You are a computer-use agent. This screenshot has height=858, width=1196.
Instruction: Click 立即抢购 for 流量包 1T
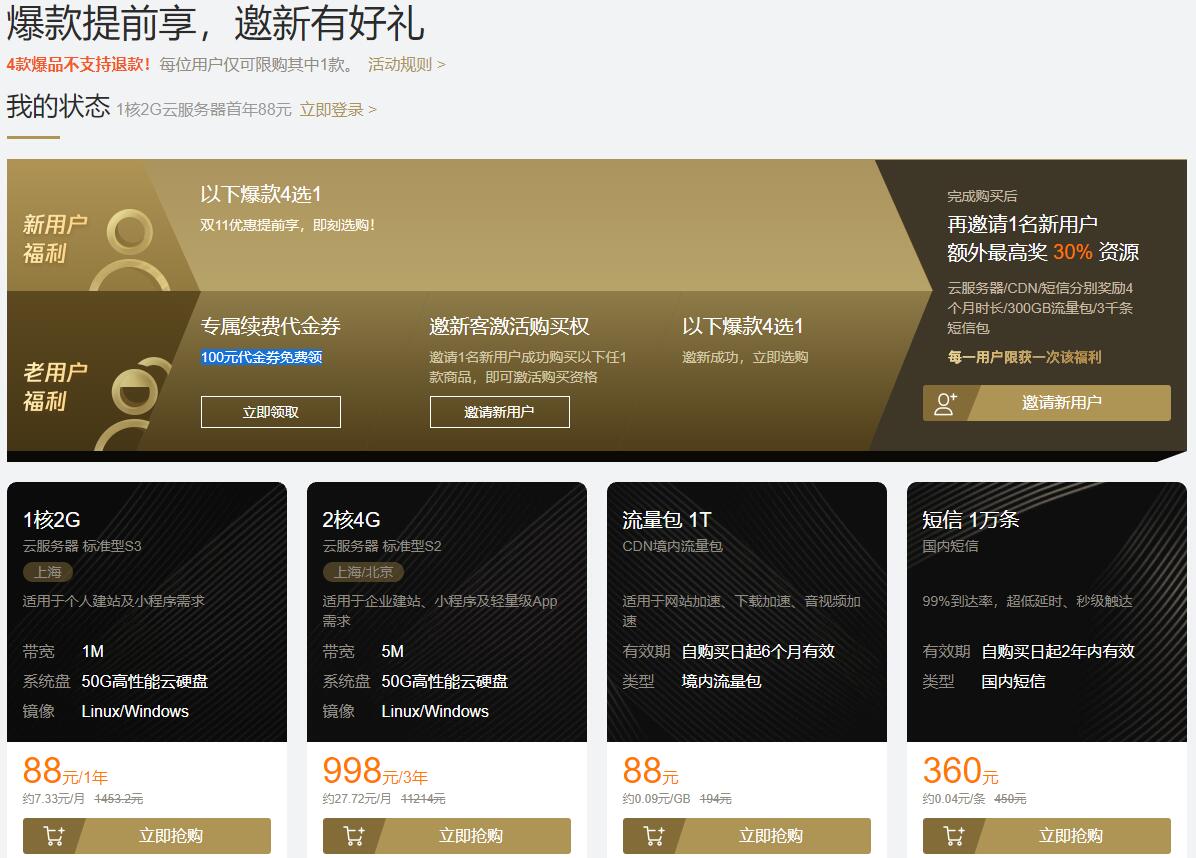(x=747, y=836)
